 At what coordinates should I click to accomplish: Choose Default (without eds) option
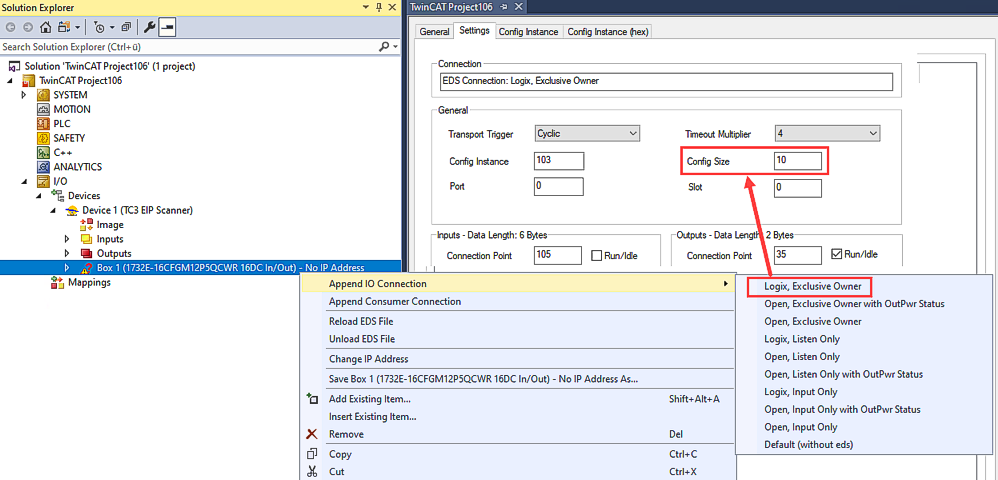[808, 444]
